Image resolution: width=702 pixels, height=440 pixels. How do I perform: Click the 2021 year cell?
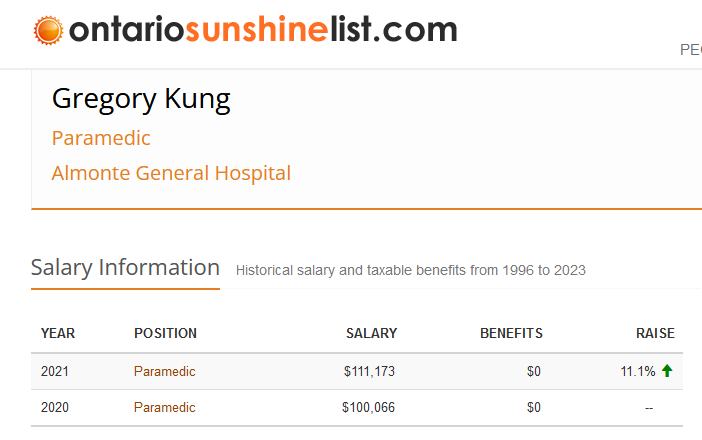click(56, 371)
